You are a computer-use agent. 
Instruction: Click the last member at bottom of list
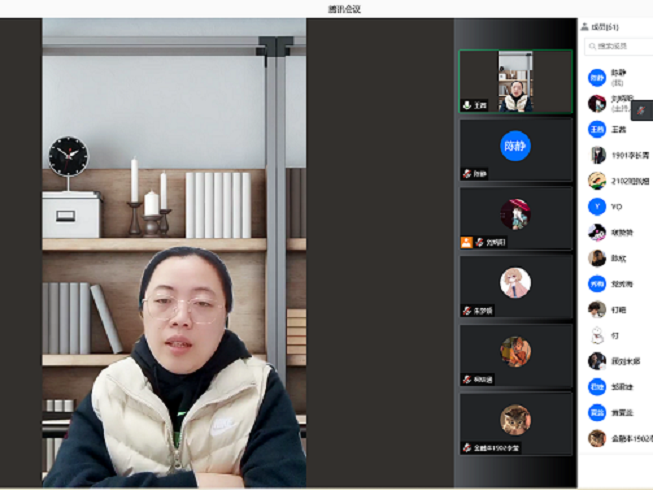597,438
